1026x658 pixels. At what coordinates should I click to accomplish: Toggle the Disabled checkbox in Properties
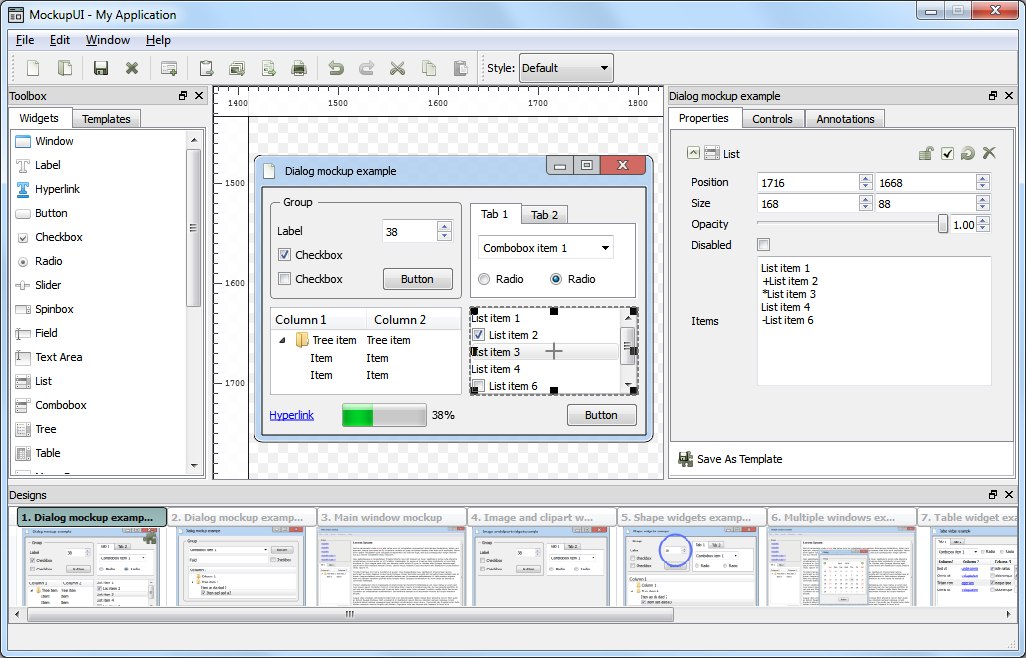(764, 245)
